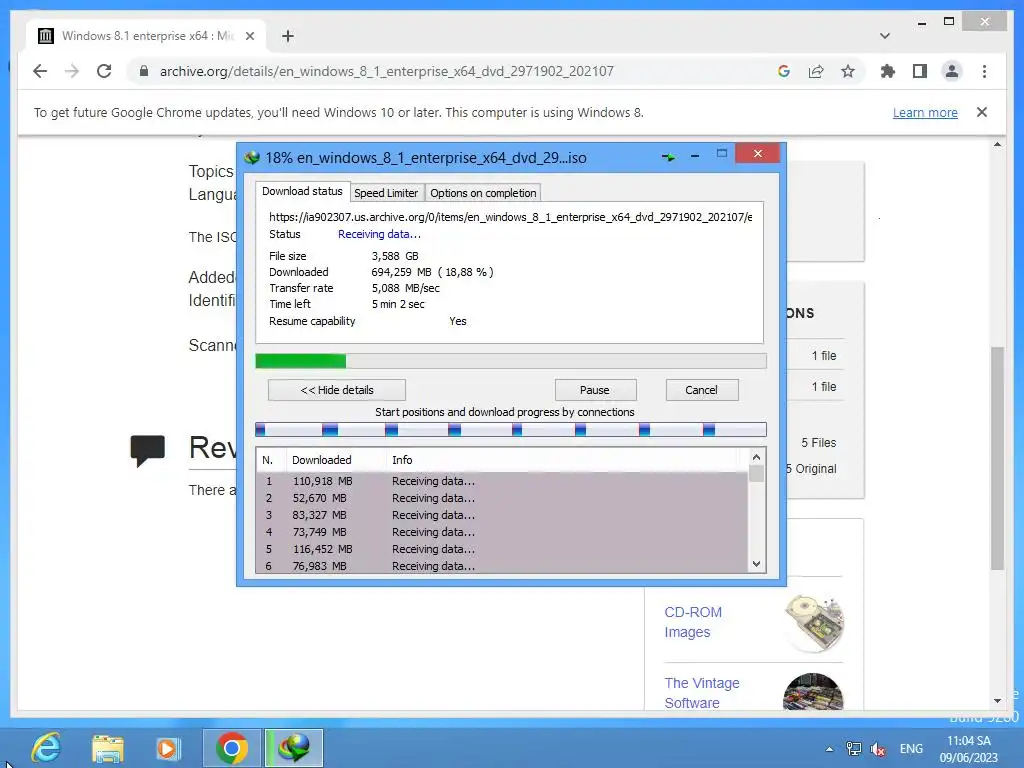Click the comment bubble Reviews icon
The image size is (1024, 768).
pyautogui.click(x=148, y=451)
